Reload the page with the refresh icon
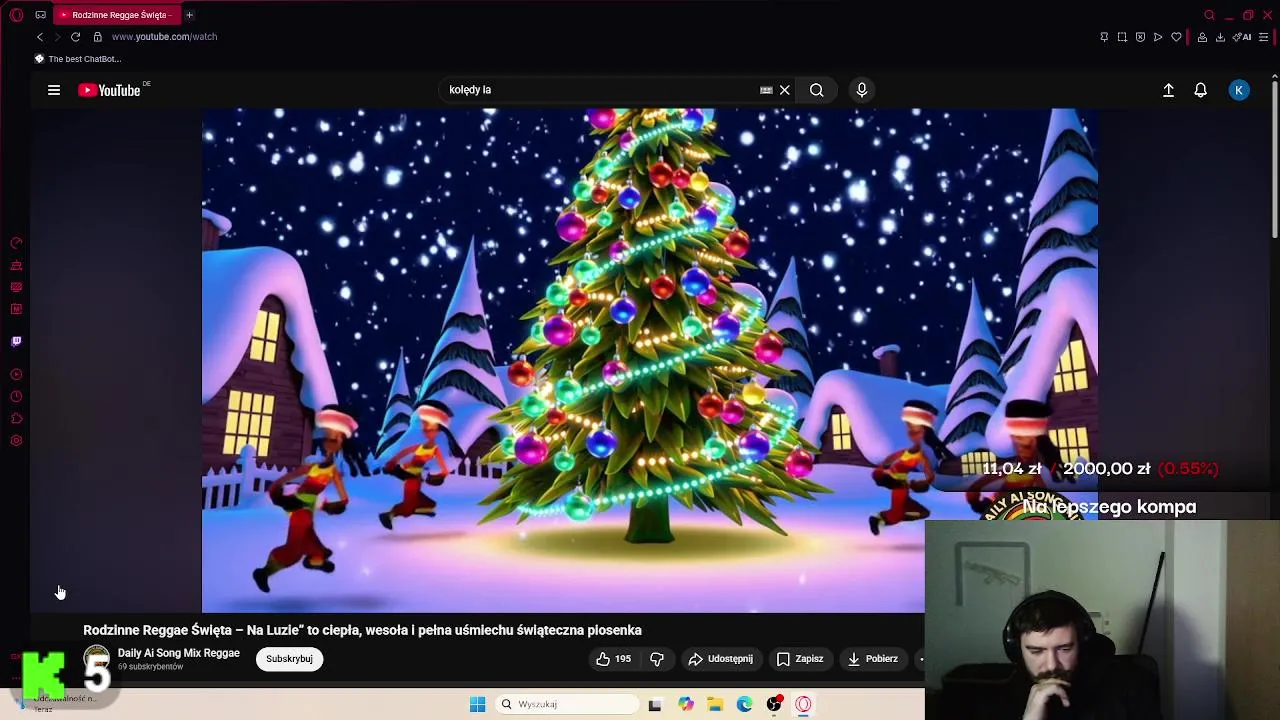Viewport: 1280px width, 720px height. click(x=75, y=37)
